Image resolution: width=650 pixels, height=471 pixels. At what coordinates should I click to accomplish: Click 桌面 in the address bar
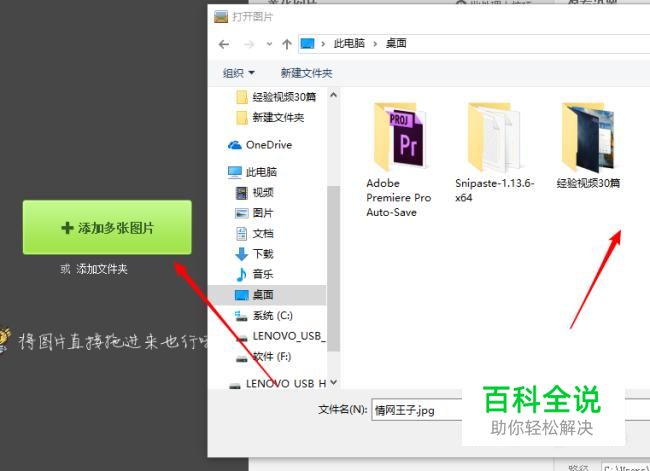pos(396,43)
